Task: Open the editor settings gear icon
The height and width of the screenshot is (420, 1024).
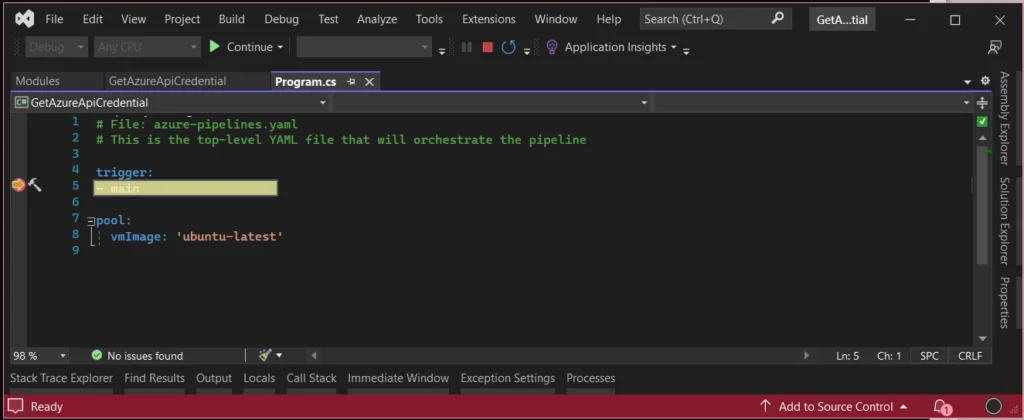Action: [985, 81]
